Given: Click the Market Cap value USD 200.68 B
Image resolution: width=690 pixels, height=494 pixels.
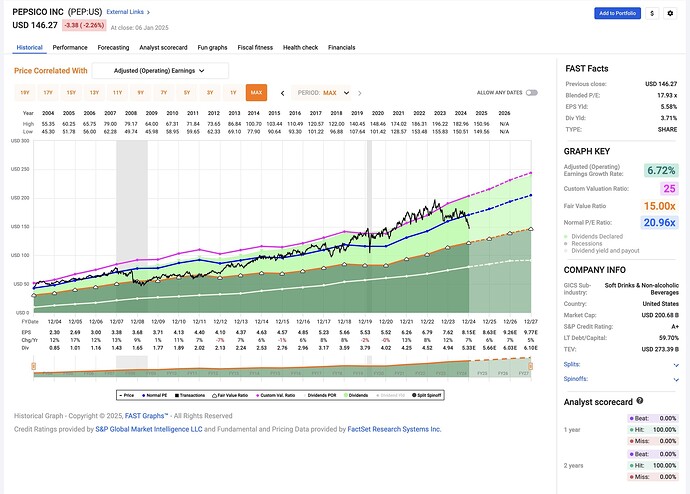Looking at the screenshot, I should [660, 315].
